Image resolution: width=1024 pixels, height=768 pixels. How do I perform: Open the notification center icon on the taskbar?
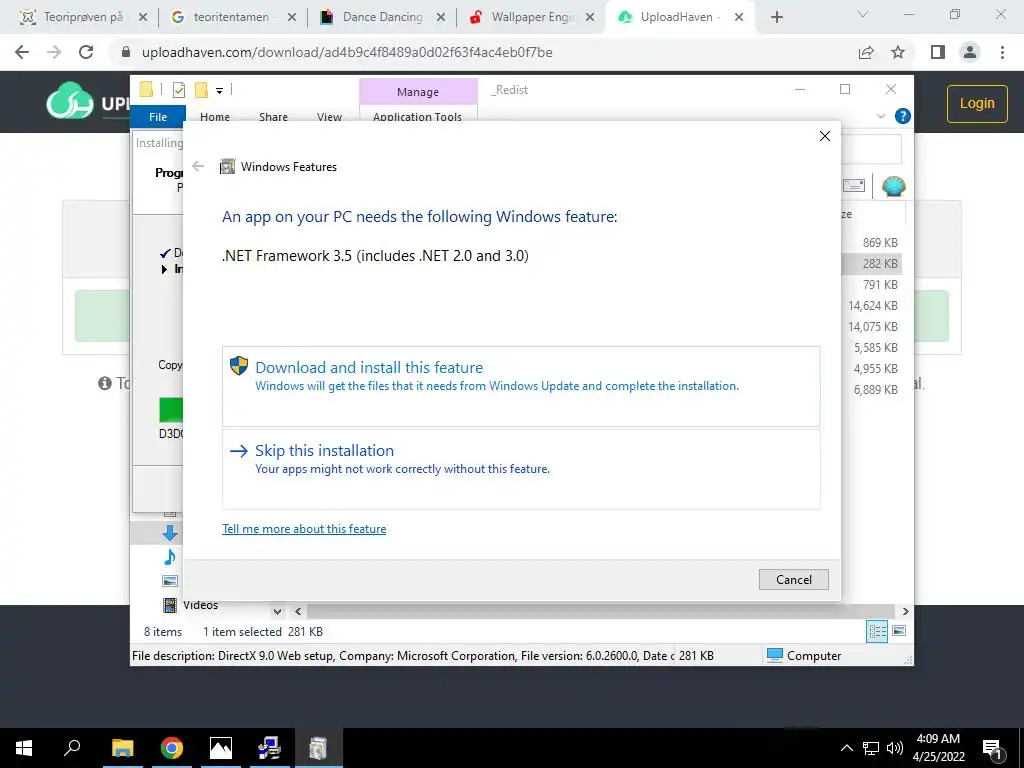(993, 748)
